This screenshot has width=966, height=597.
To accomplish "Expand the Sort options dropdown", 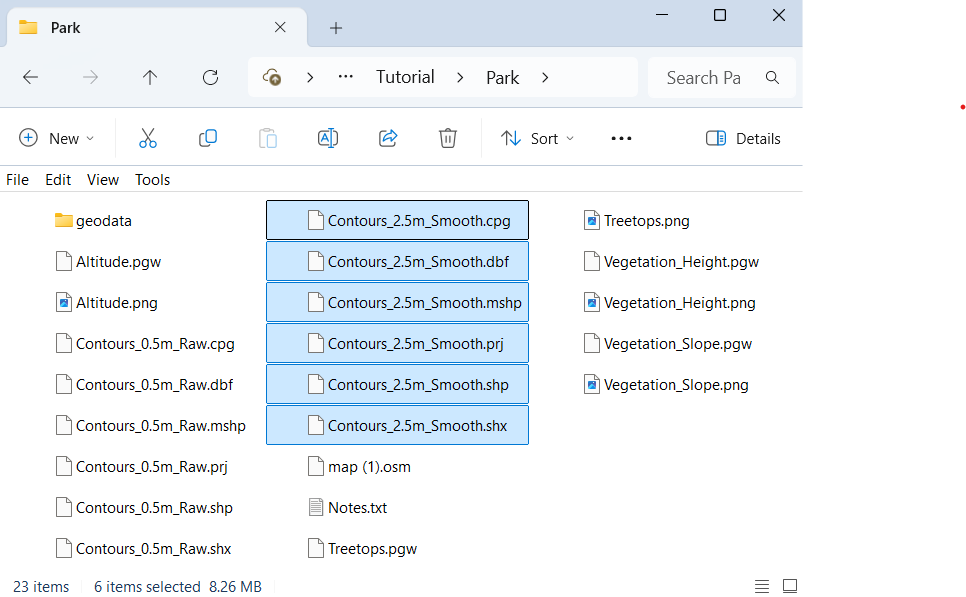I will [x=537, y=139].
